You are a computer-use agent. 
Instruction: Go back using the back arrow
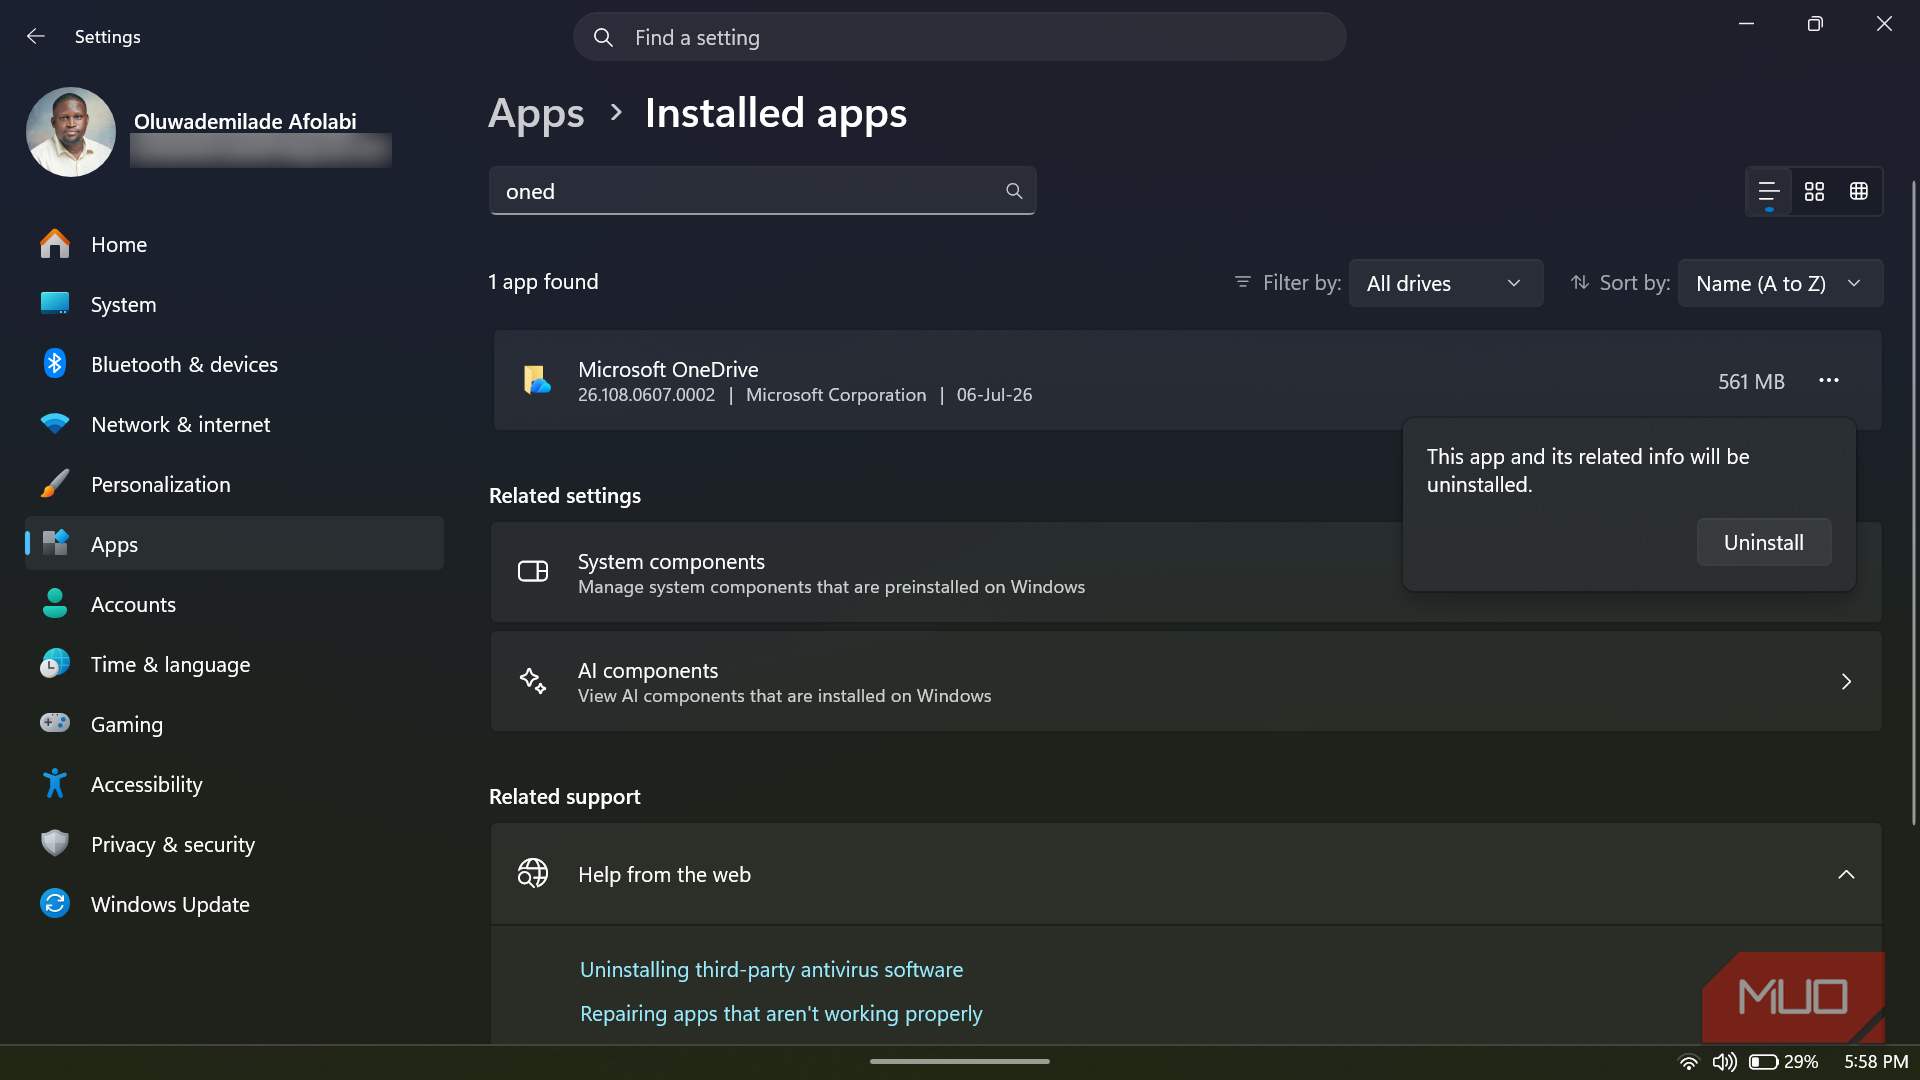point(36,37)
